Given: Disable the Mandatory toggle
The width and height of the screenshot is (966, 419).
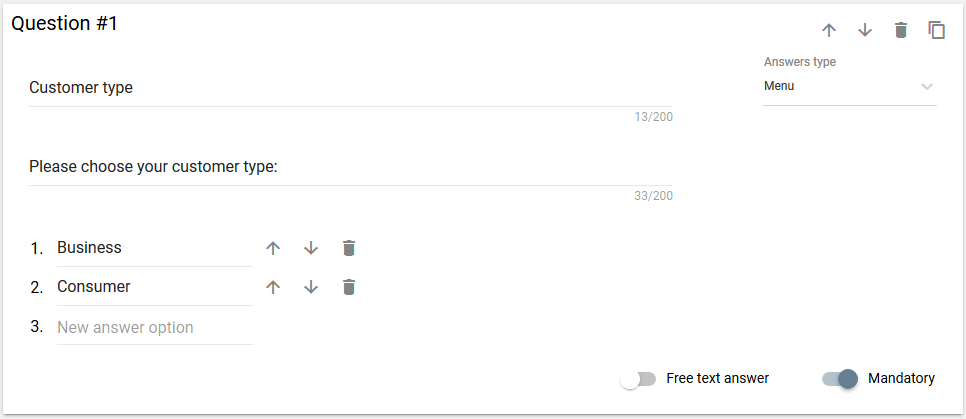Looking at the screenshot, I should [840, 379].
